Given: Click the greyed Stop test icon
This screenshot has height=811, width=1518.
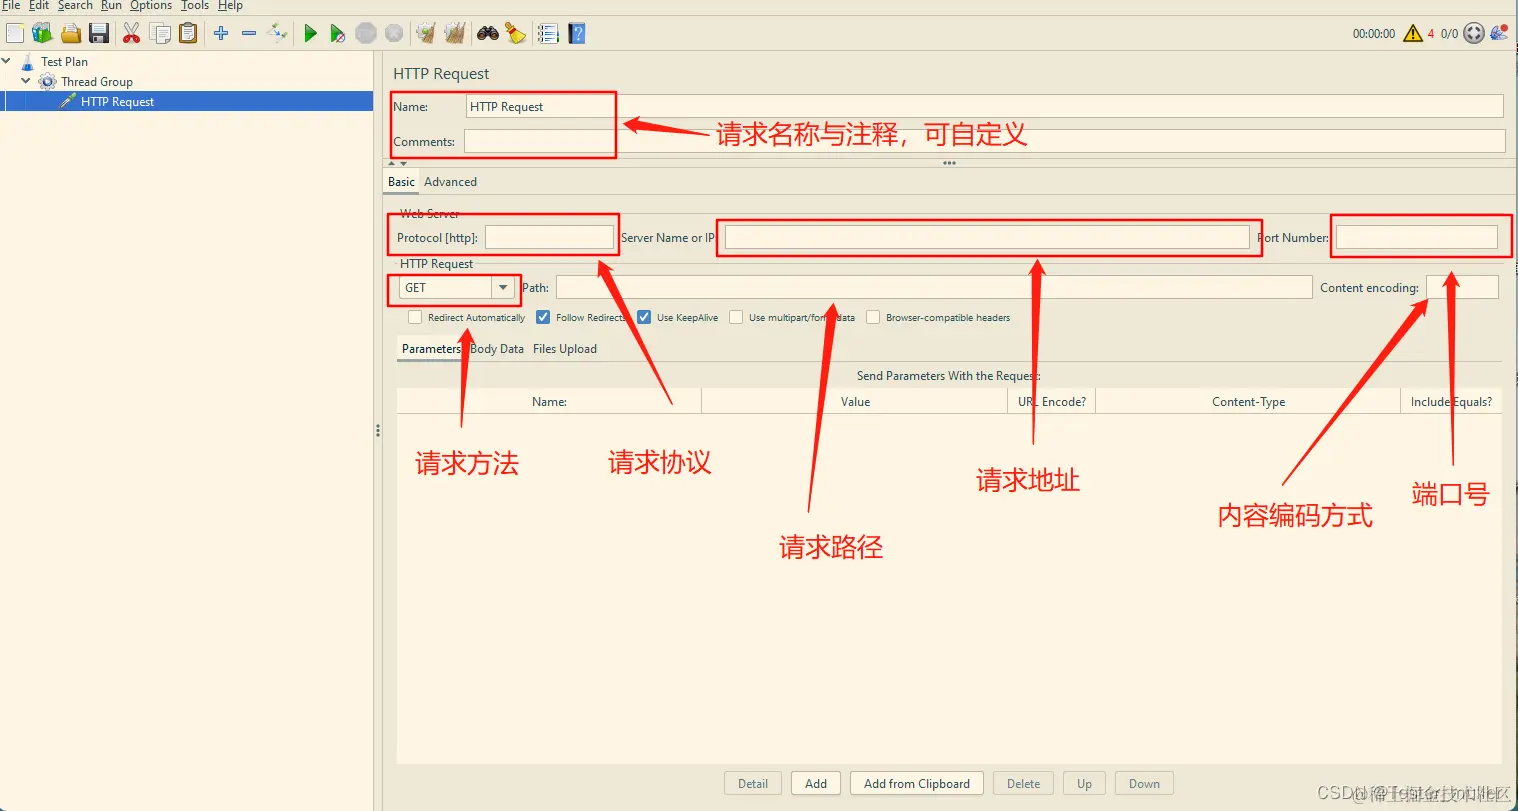Looking at the screenshot, I should click(366, 33).
